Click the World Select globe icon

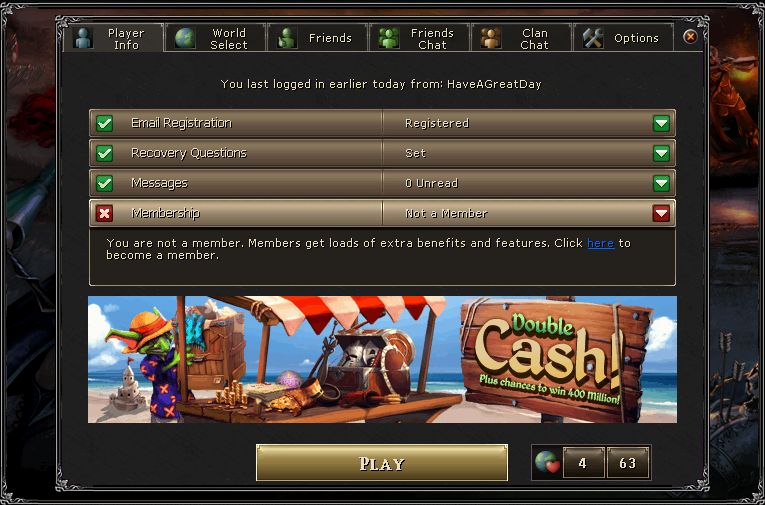pos(185,38)
